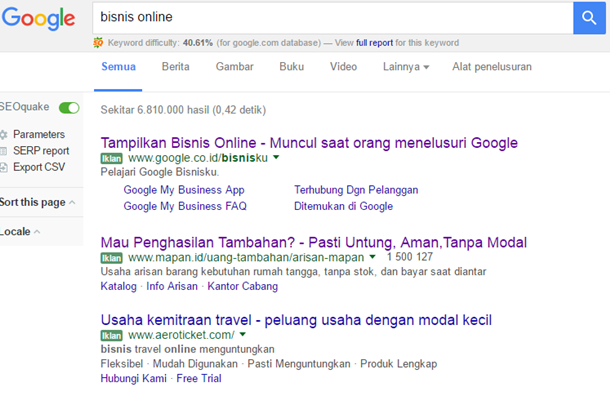Open the Parameters link in SEOquake panel

coord(39,135)
